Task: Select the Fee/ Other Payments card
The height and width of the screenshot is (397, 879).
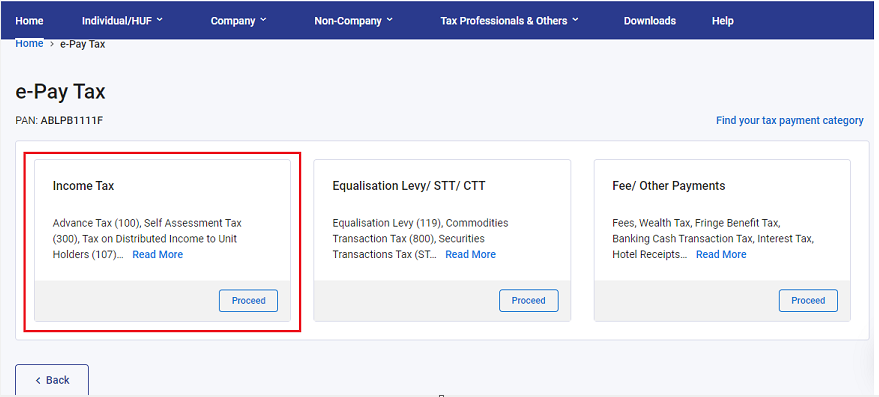Action: tap(722, 241)
